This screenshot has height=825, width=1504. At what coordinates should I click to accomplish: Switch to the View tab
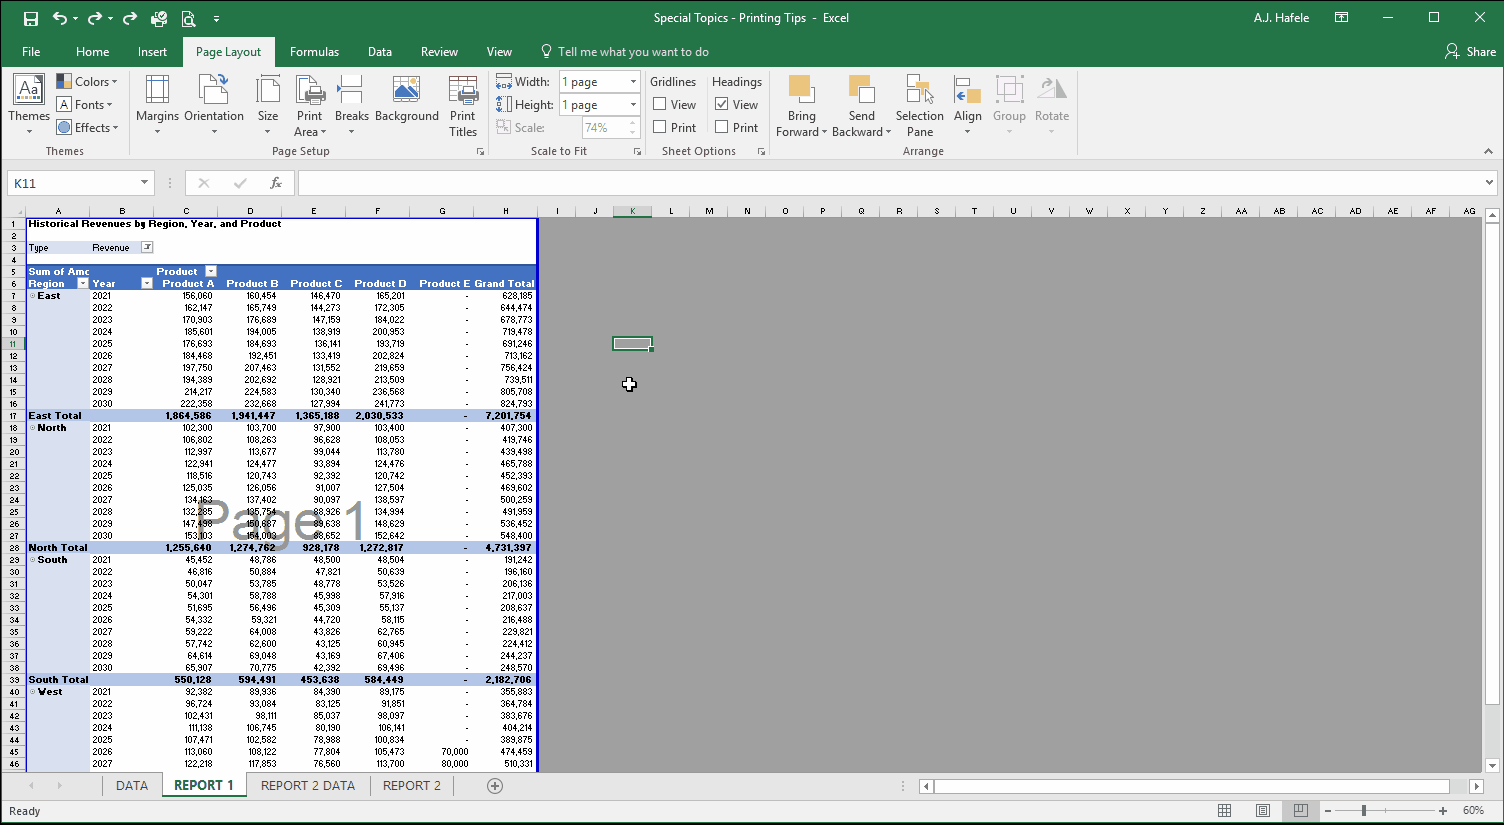[499, 52]
